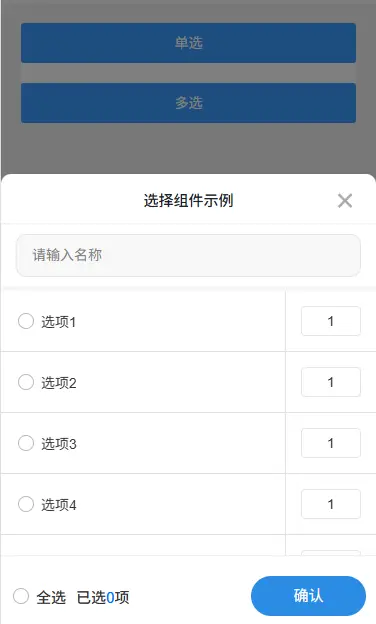The image size is (376, 624).
Task: Click the 确认 confirm button
Action: (x=308, y=596)
